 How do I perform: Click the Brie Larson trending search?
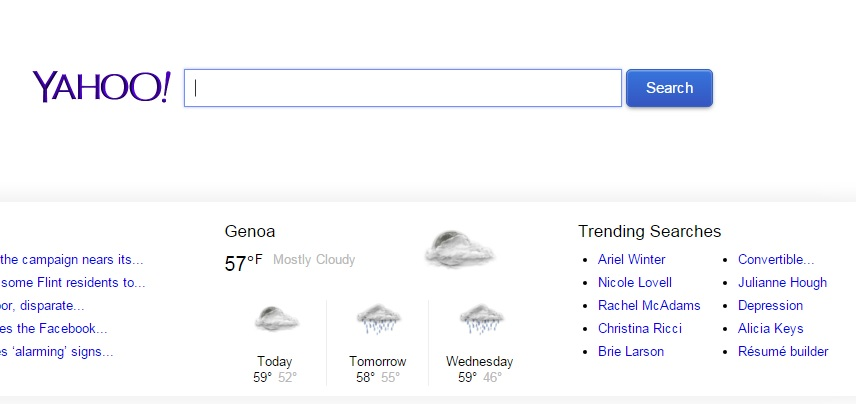point(630,351)
